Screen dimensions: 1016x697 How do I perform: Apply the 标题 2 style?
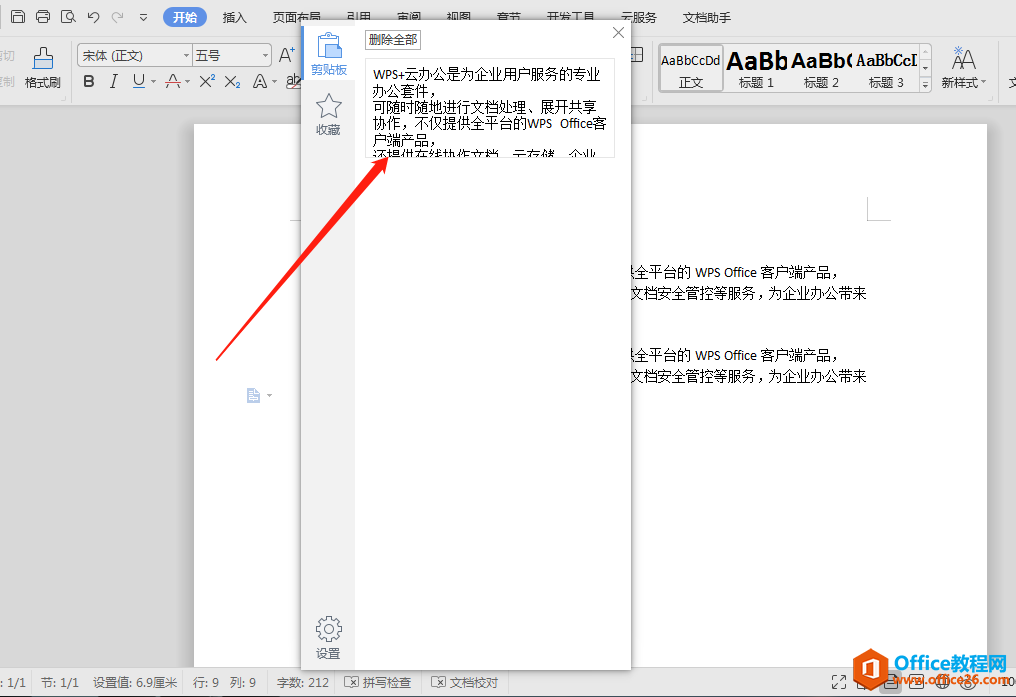(821, 69)
